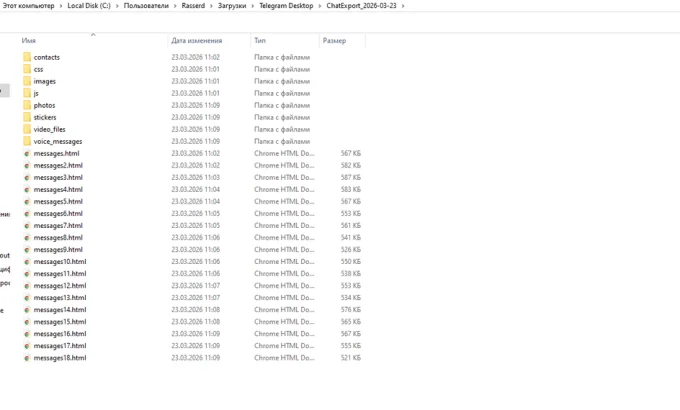680x410 pixels.
Task: Expand breadcrumb arrow after Local Disk (C:)
Action: [117, 6]
